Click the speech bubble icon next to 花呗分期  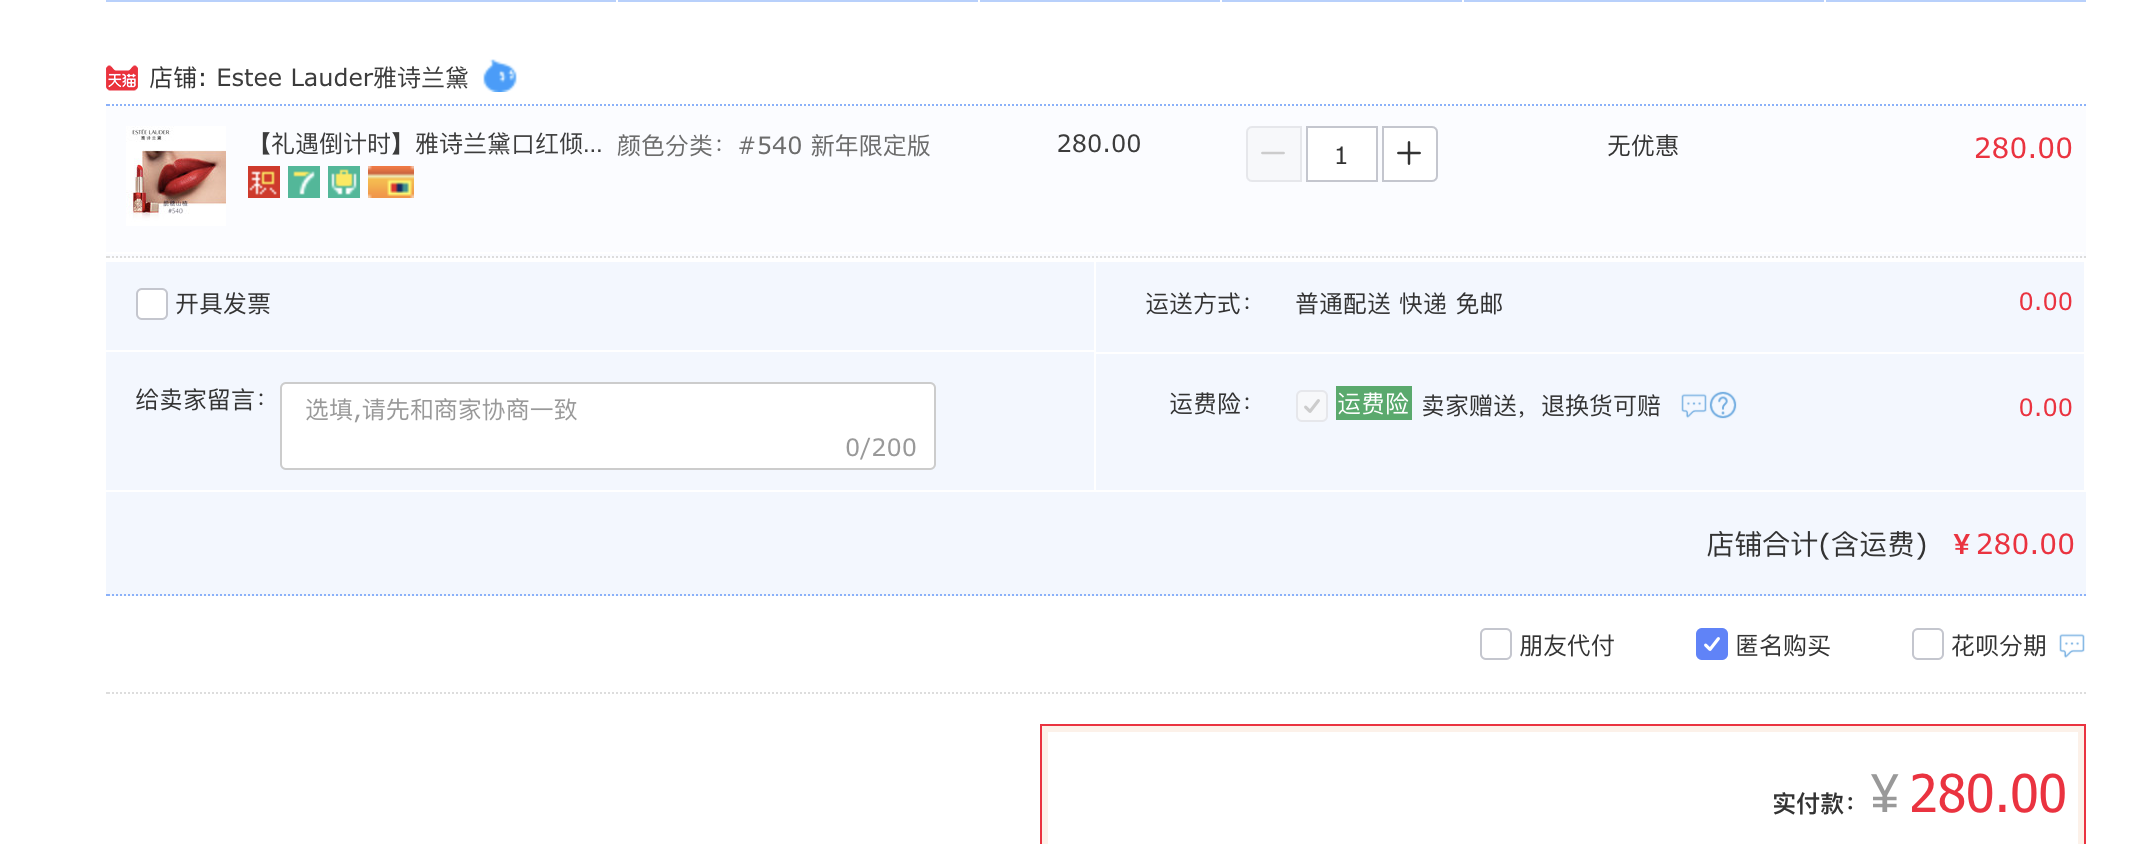click(2072, 646)
